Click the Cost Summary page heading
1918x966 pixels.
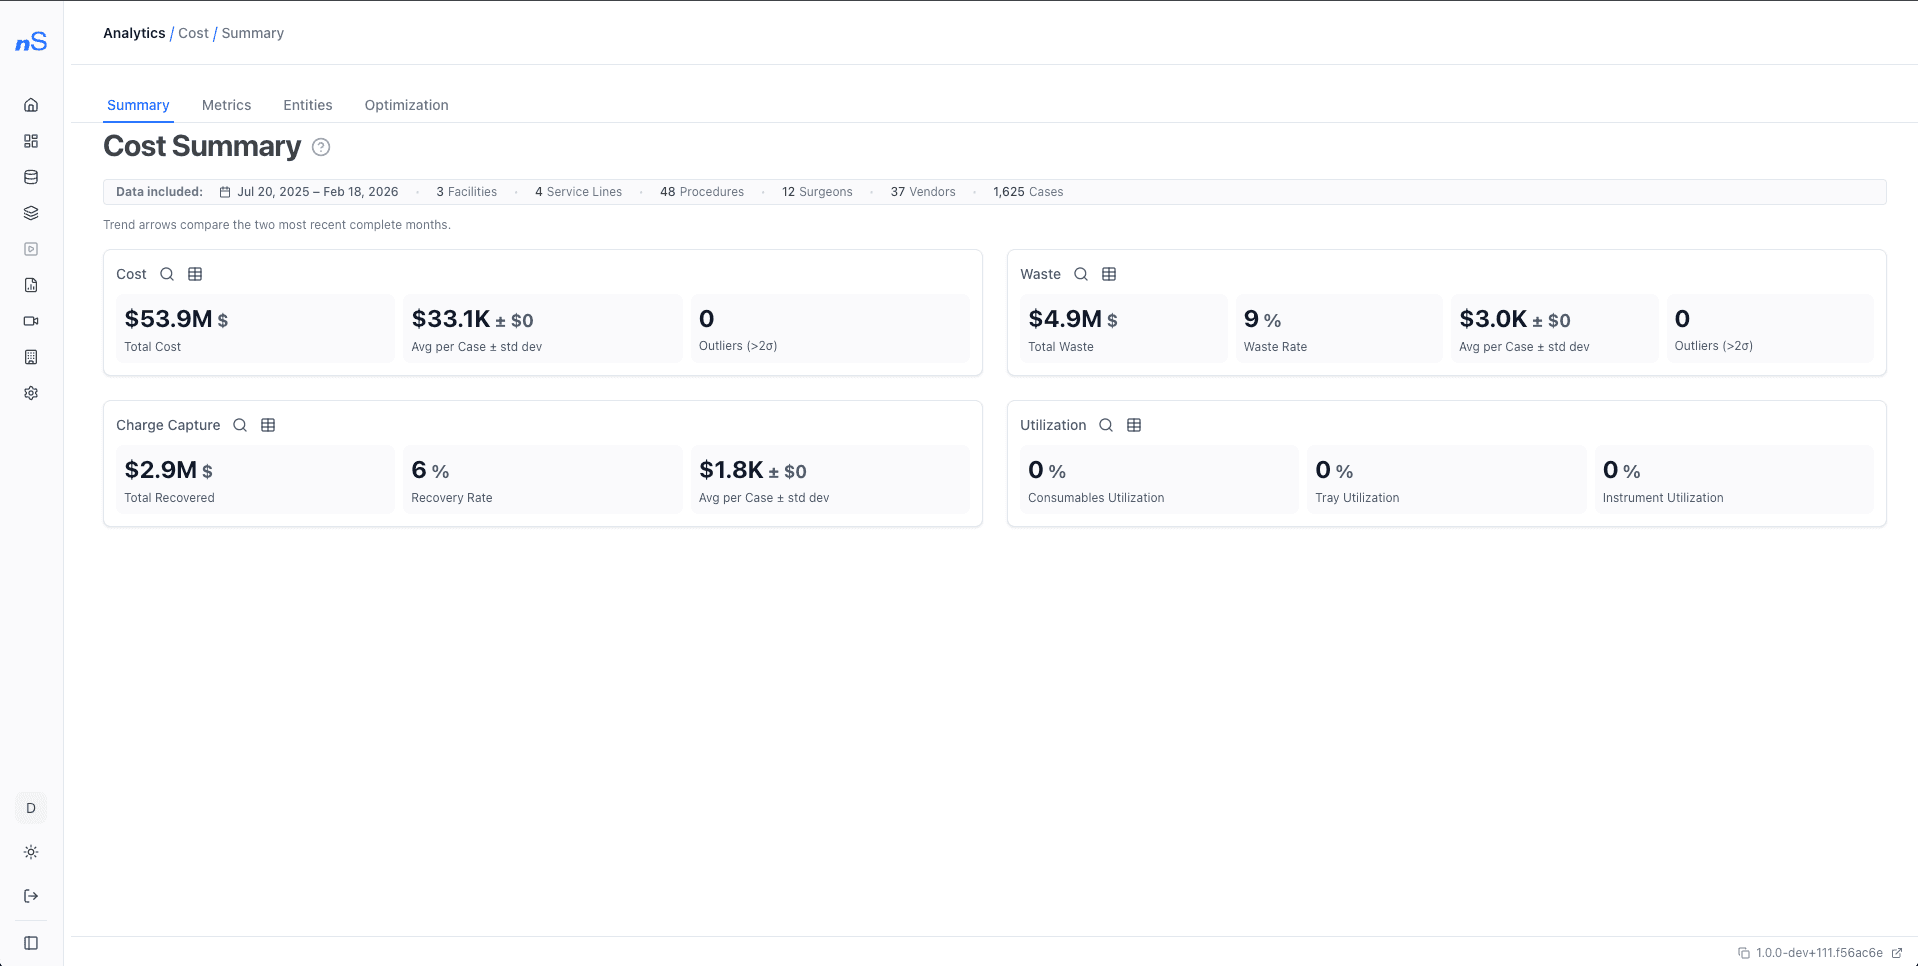coord(202,147)
